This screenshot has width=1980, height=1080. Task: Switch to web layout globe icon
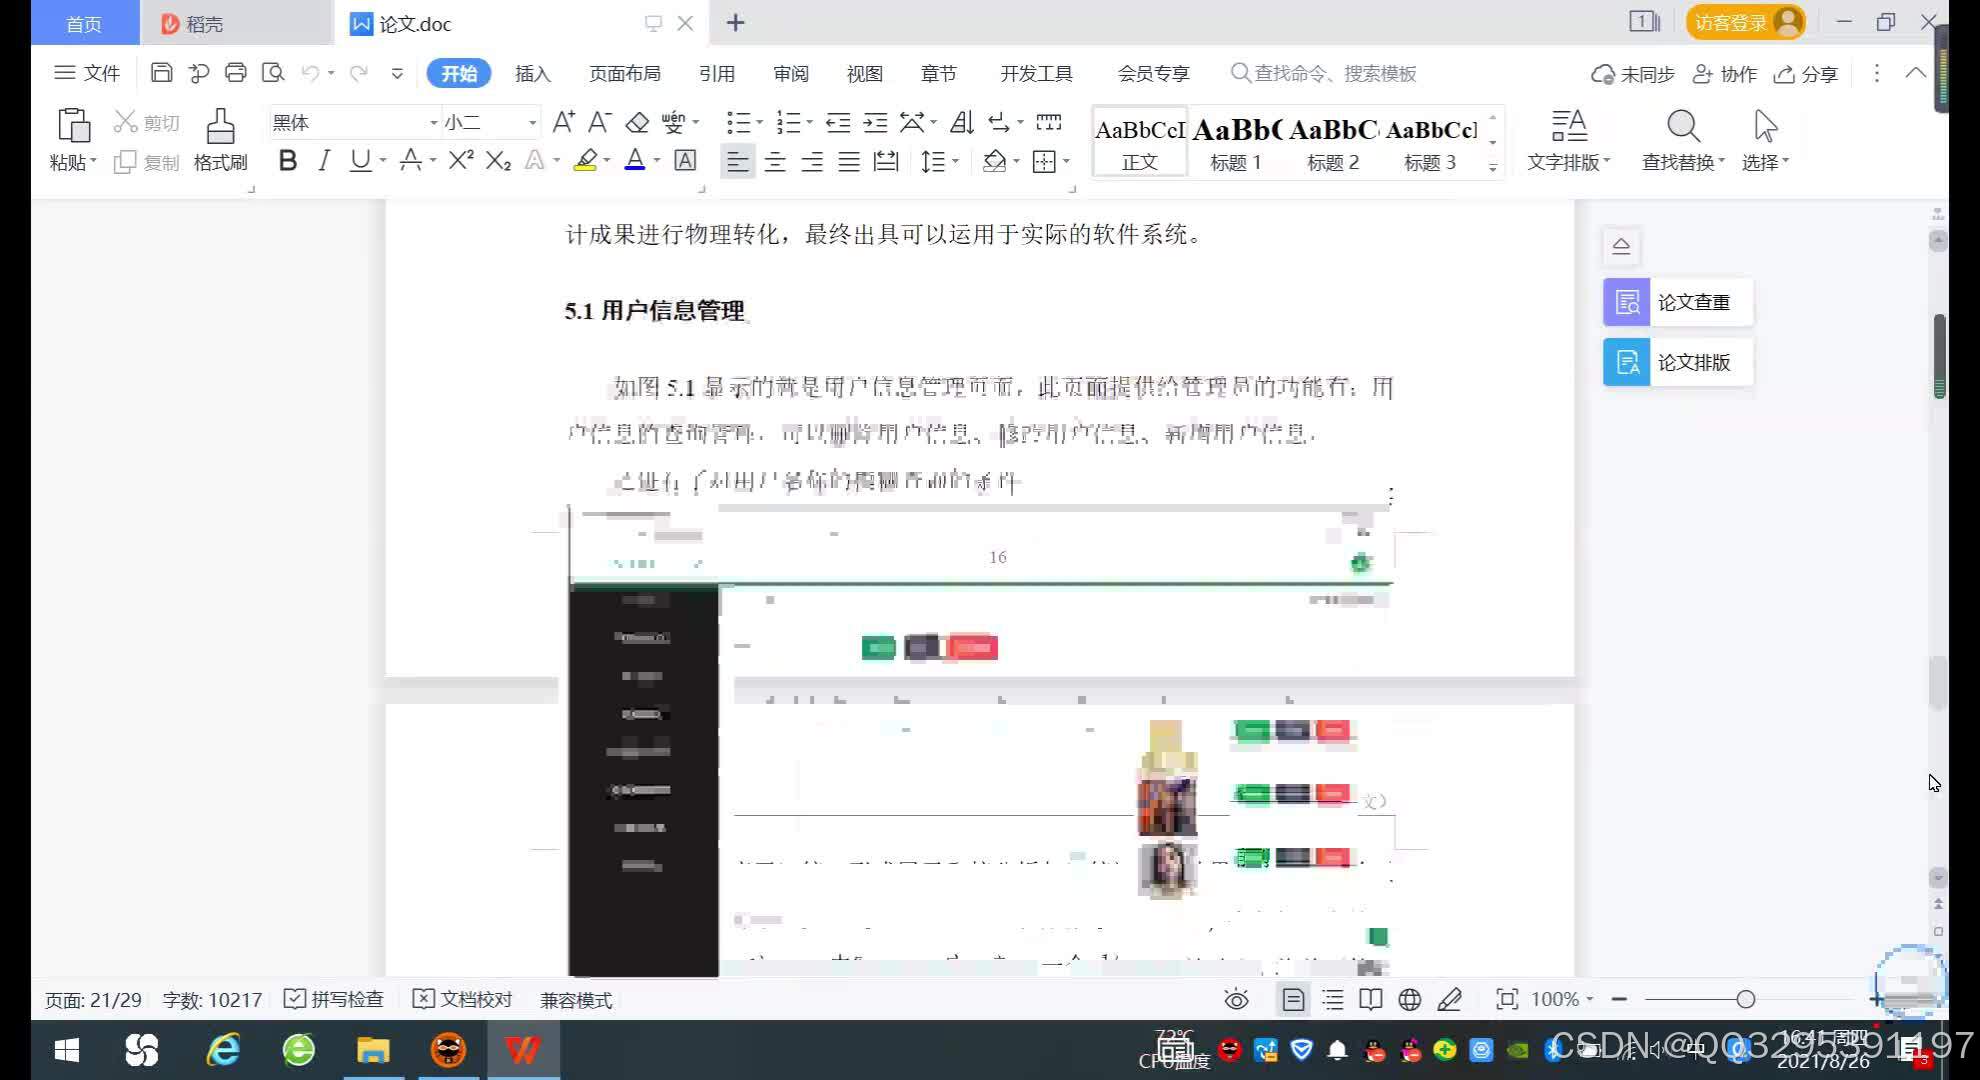[x=1410, y=999]
